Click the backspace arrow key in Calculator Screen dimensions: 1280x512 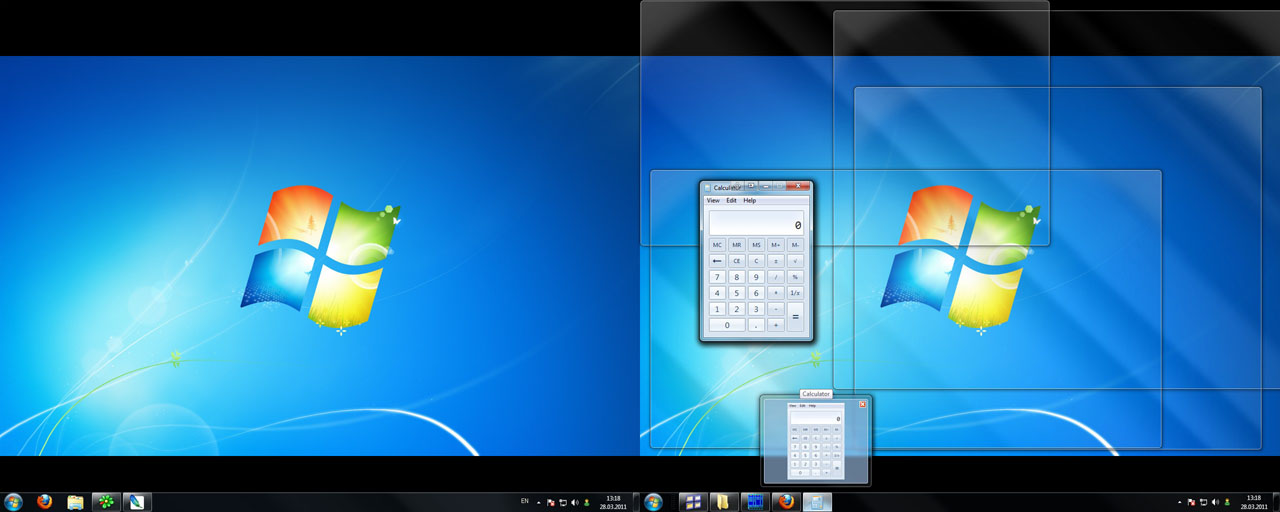[717, 261]
